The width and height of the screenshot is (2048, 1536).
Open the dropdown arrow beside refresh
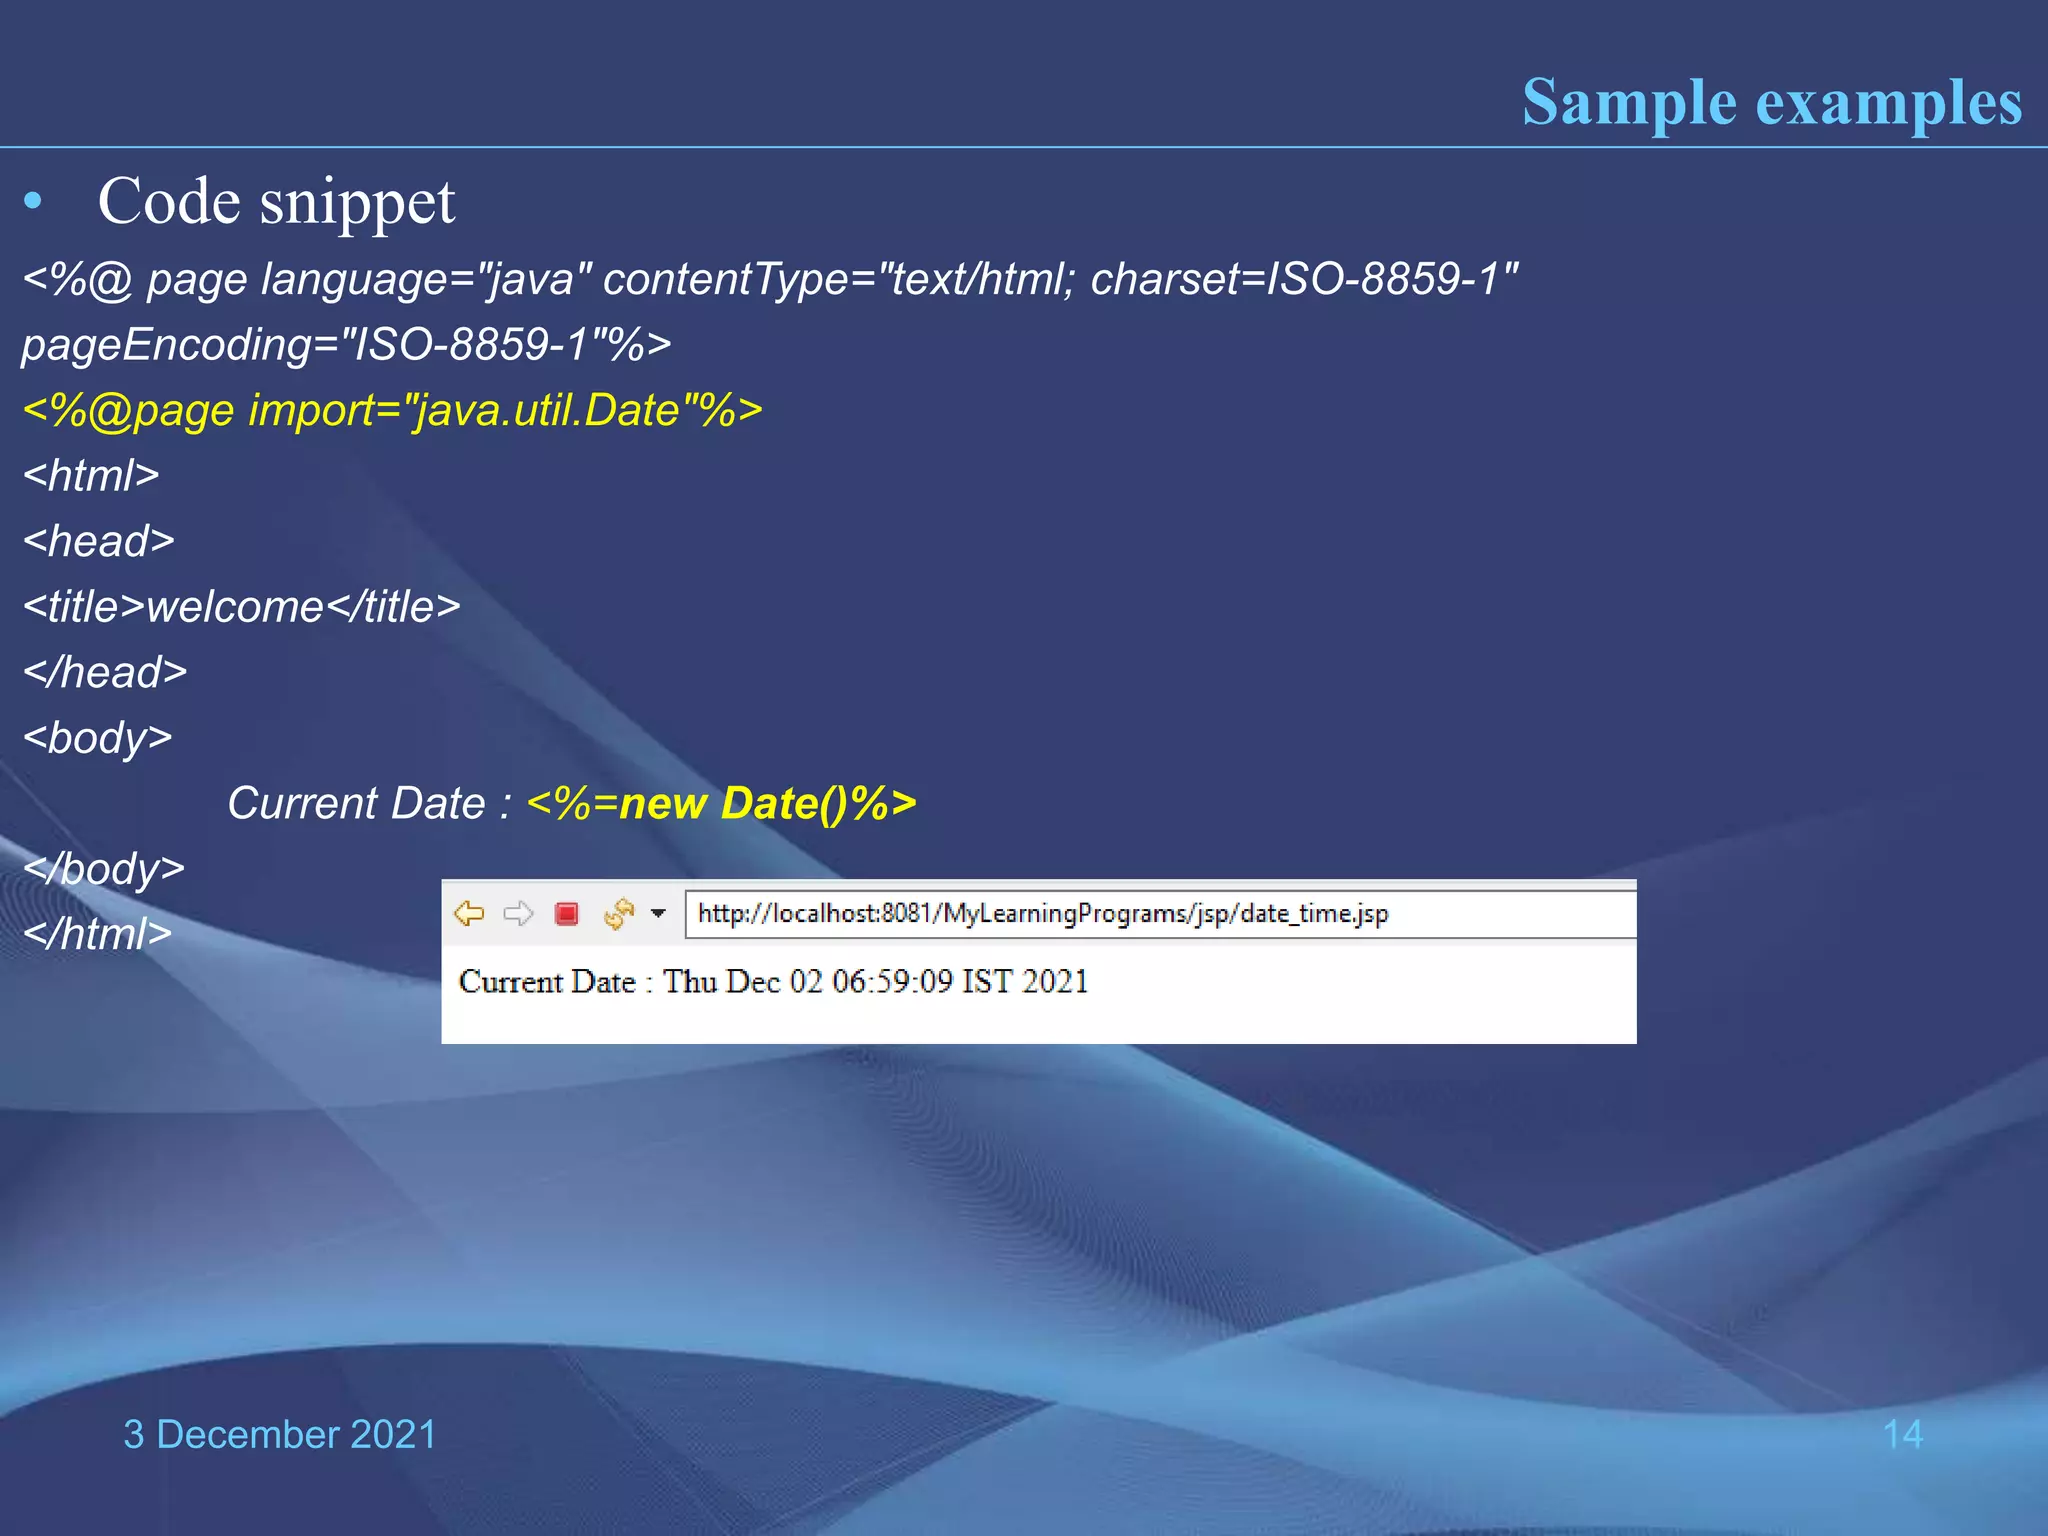pos(658,913)
